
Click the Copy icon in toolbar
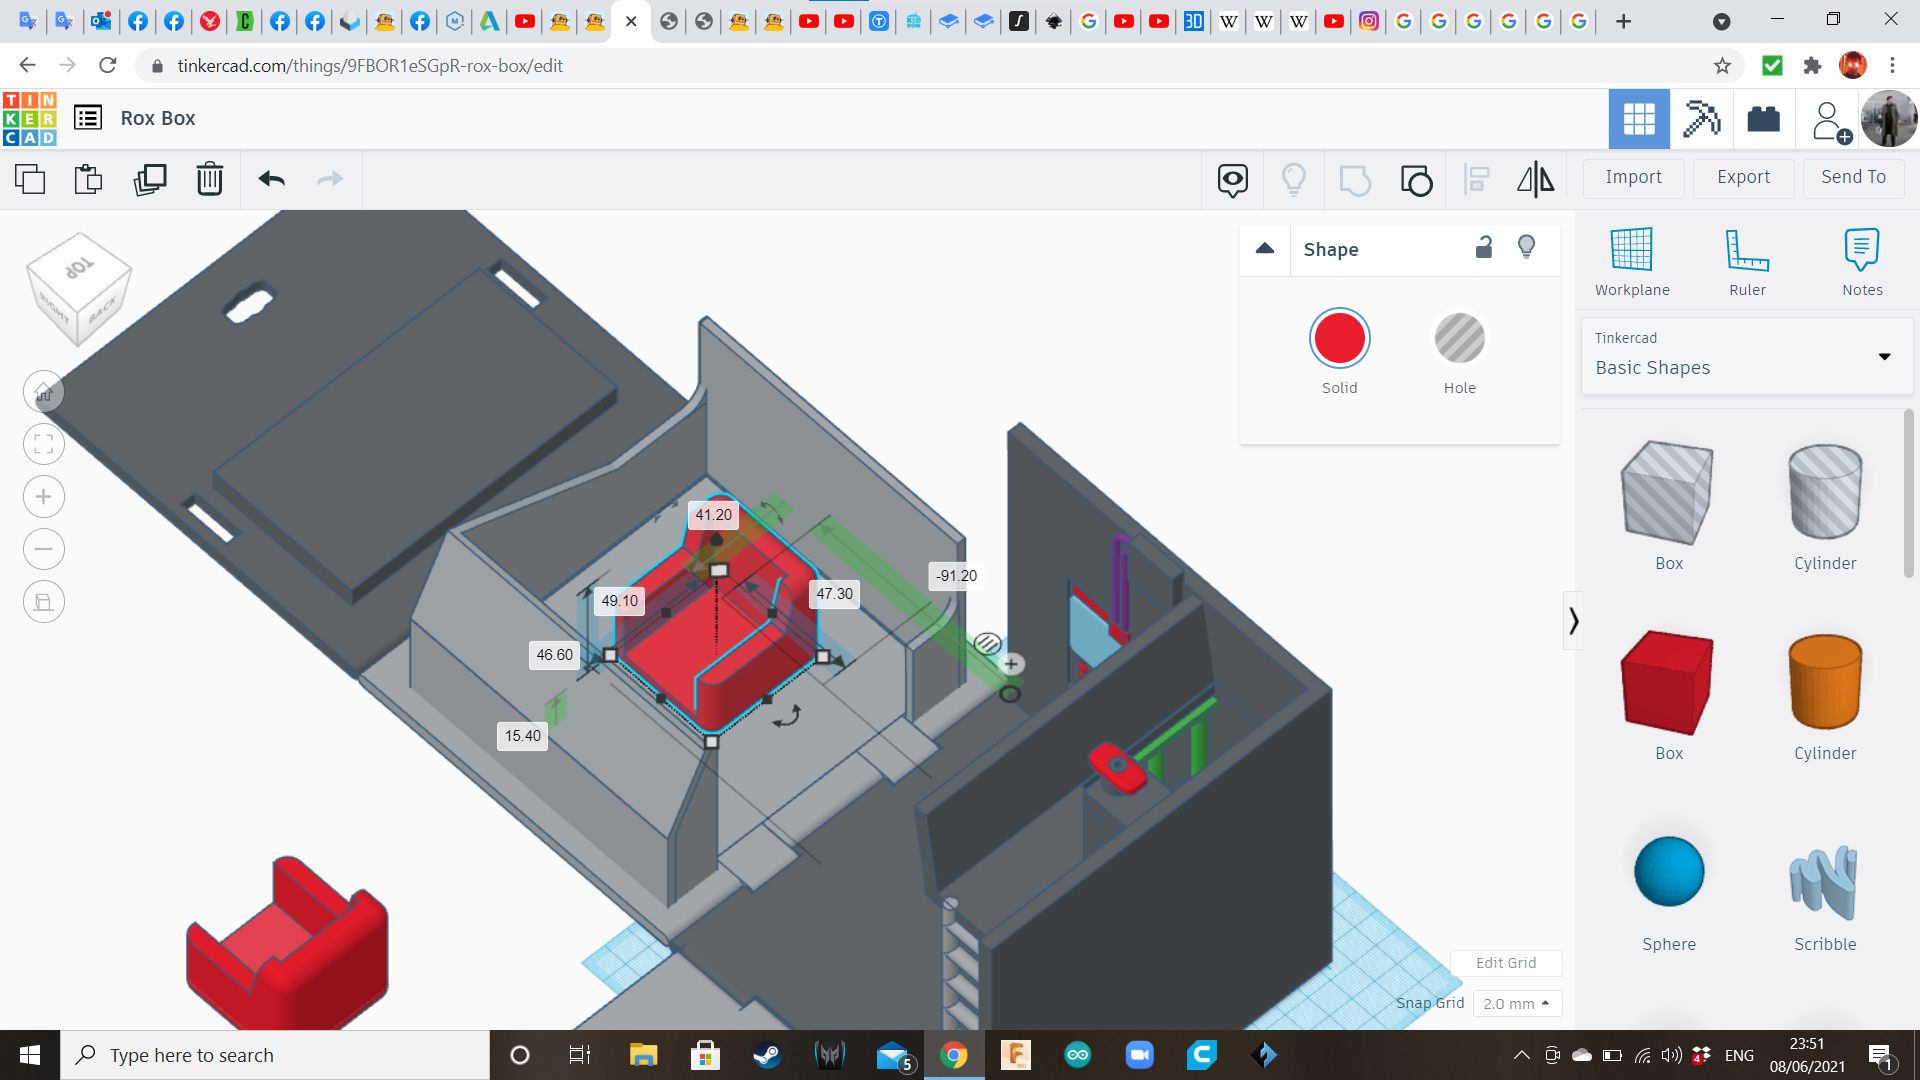[30, 179]
